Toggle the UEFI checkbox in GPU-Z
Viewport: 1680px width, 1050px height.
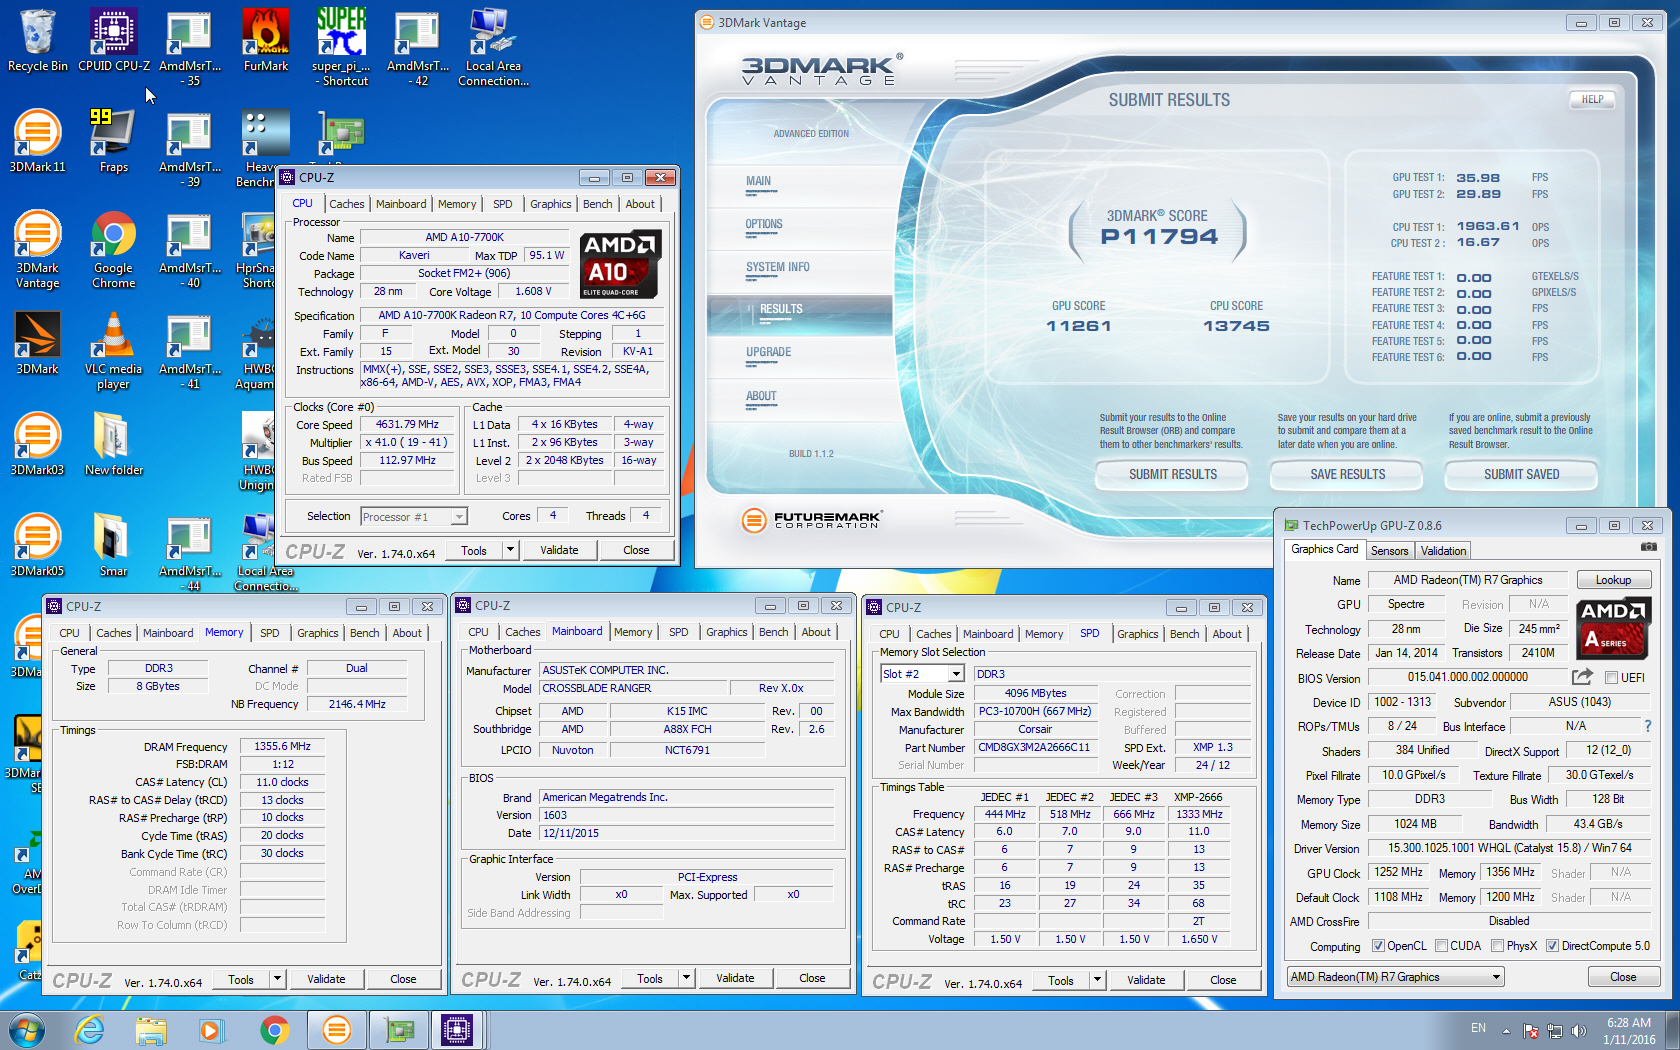click(1611, 678)
